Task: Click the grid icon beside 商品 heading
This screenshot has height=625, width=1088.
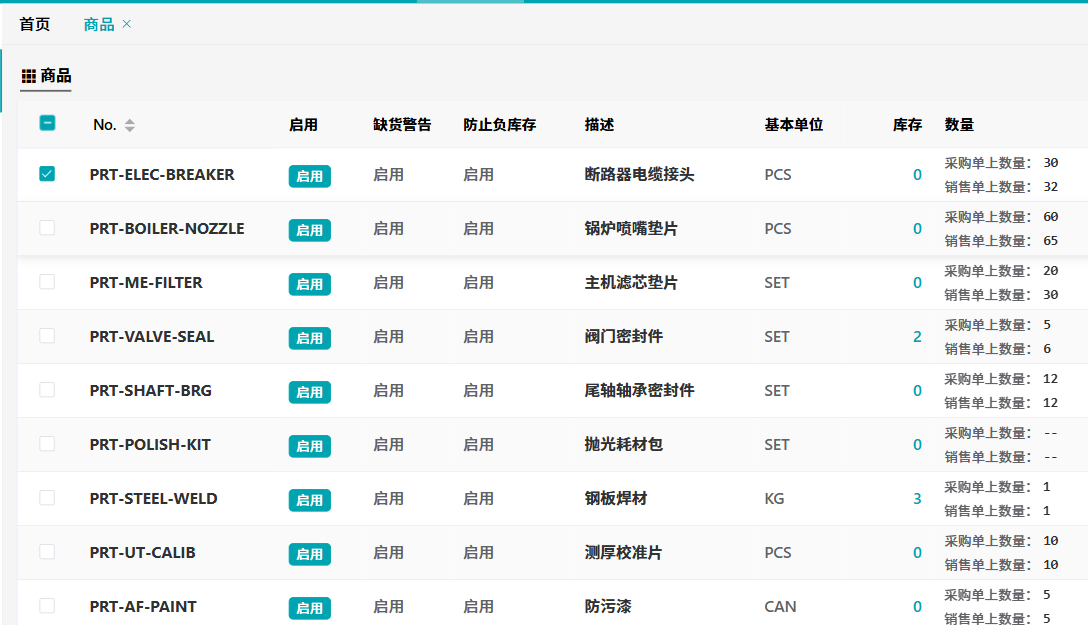Action: pyautogui.click(x=28, y=76)
